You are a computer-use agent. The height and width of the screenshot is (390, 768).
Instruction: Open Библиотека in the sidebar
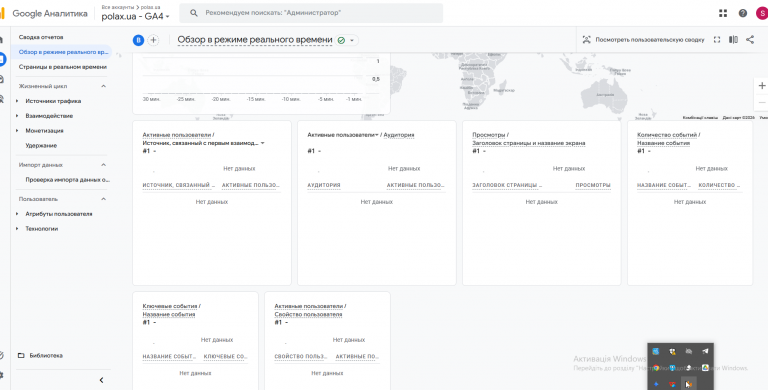pyautogui.click(x=46, y=356)
